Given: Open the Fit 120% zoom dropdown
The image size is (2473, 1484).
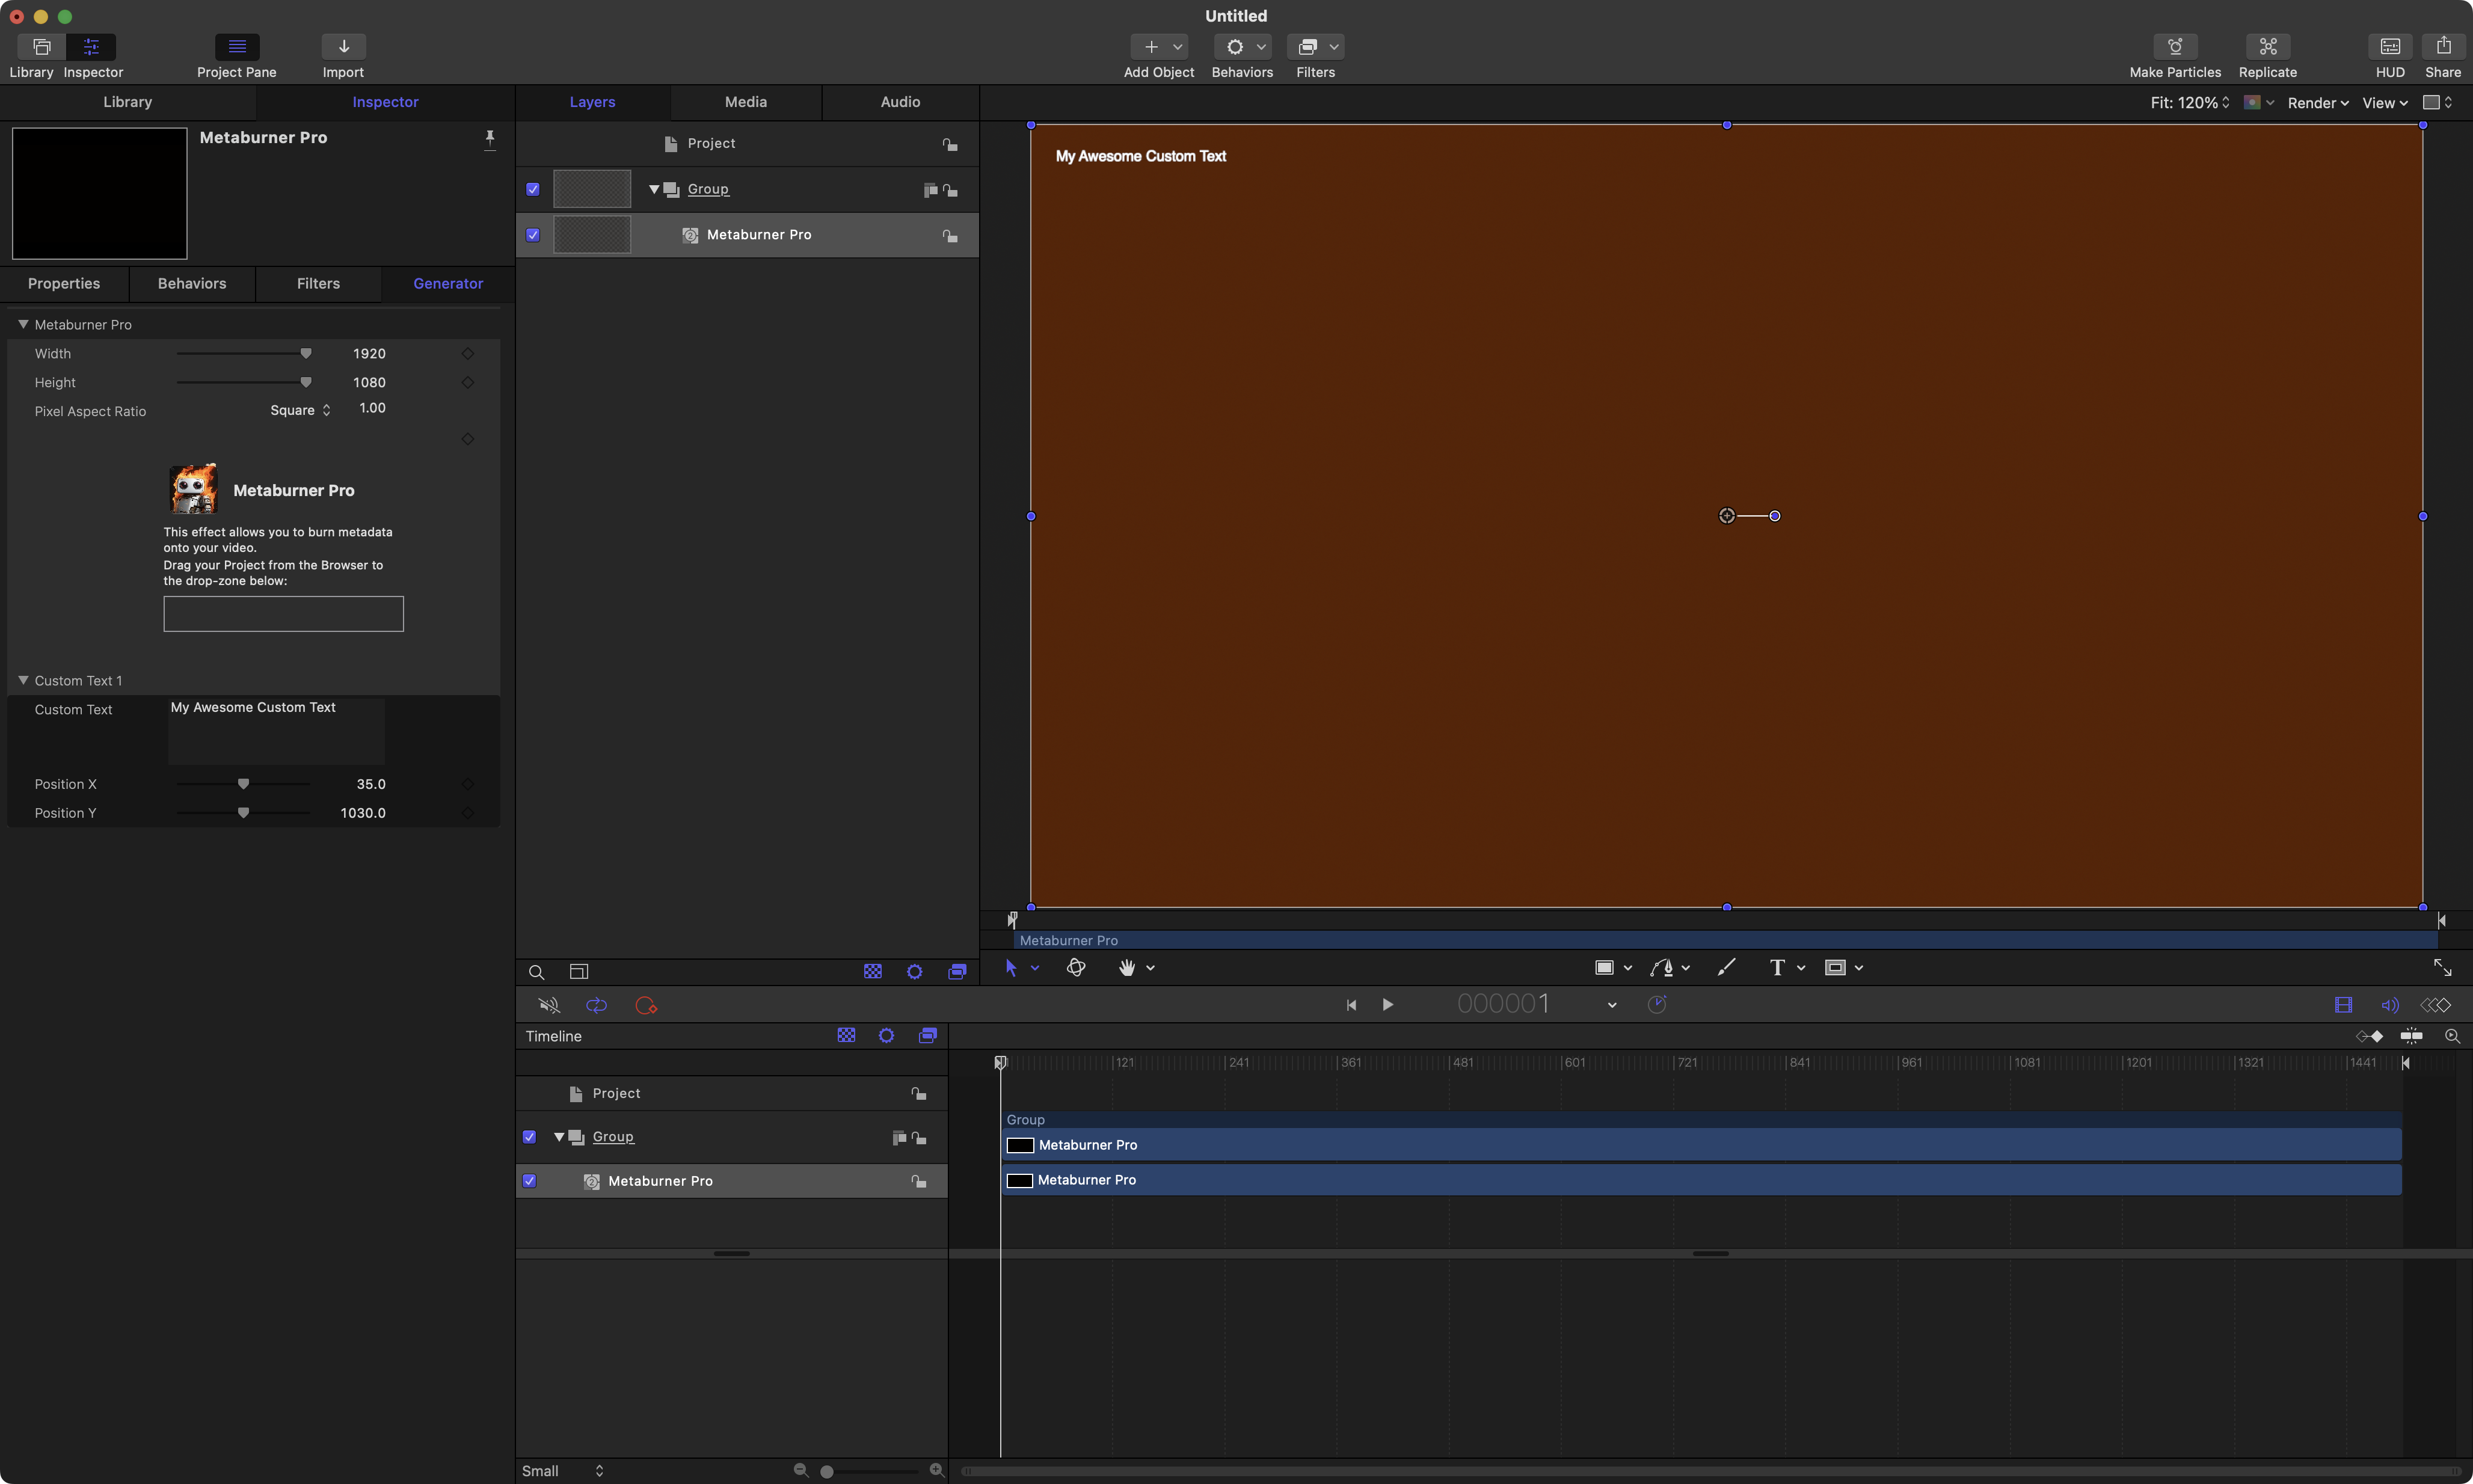Looking at the screenshot, I should click(x=2189, y=103).
